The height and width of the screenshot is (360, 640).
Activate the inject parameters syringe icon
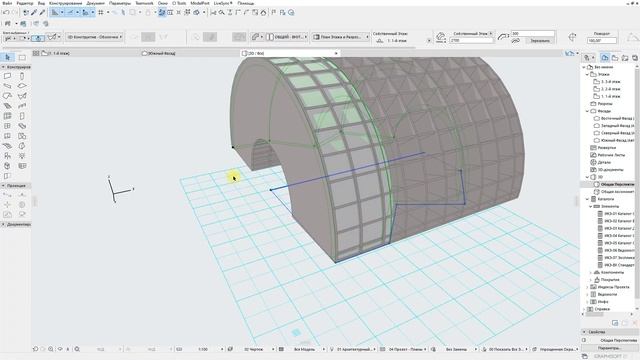[x=42, y=13]
